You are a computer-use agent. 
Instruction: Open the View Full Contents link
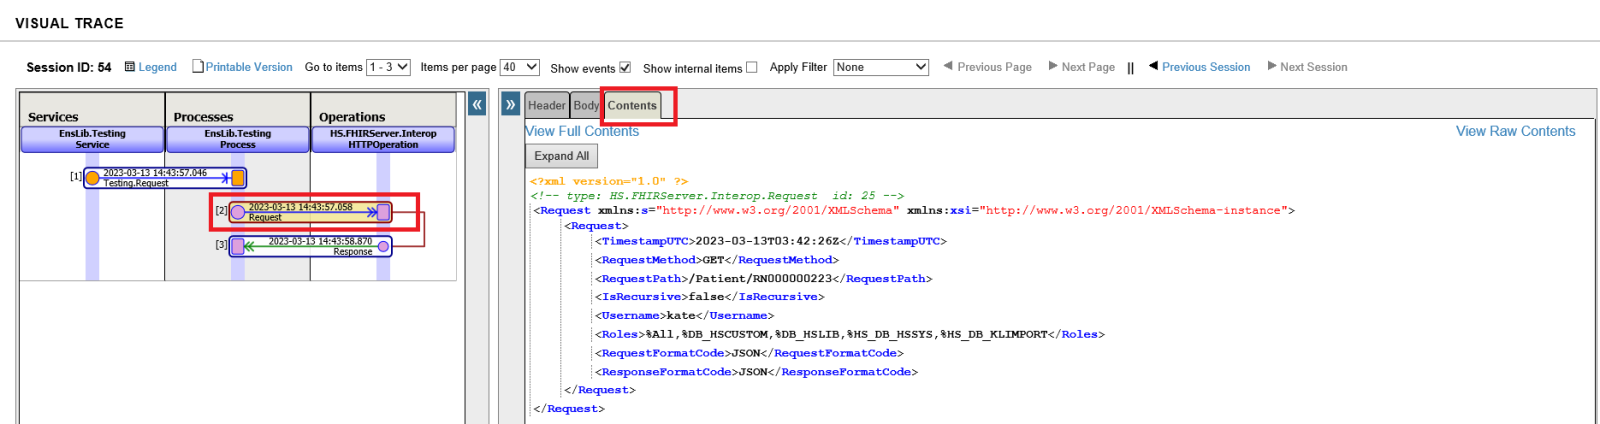582,131
